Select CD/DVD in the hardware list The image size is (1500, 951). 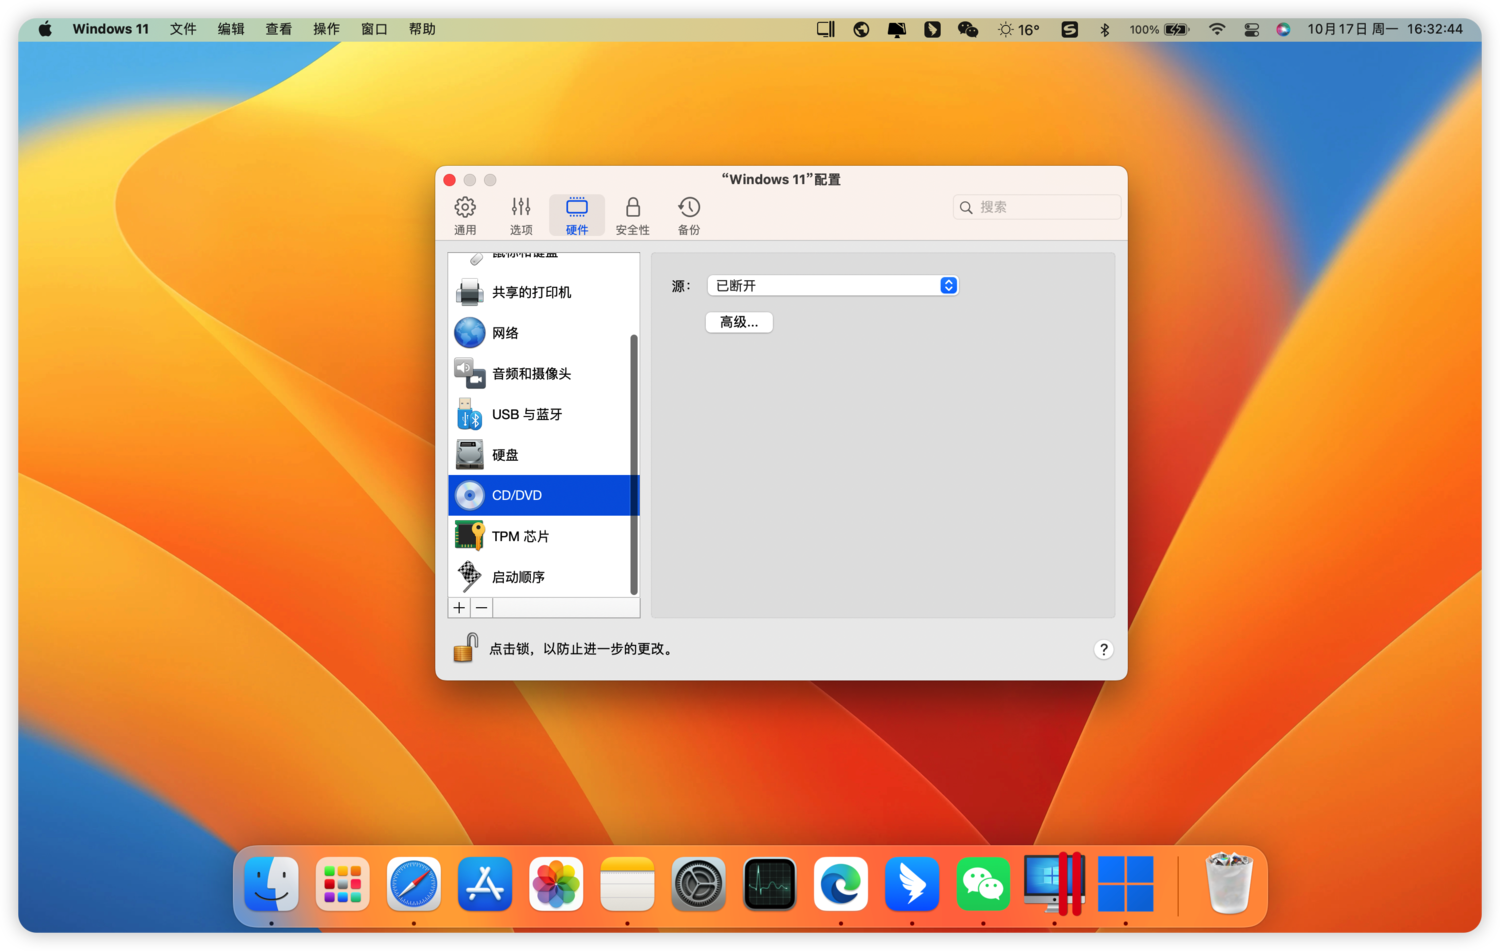point(543,495)
